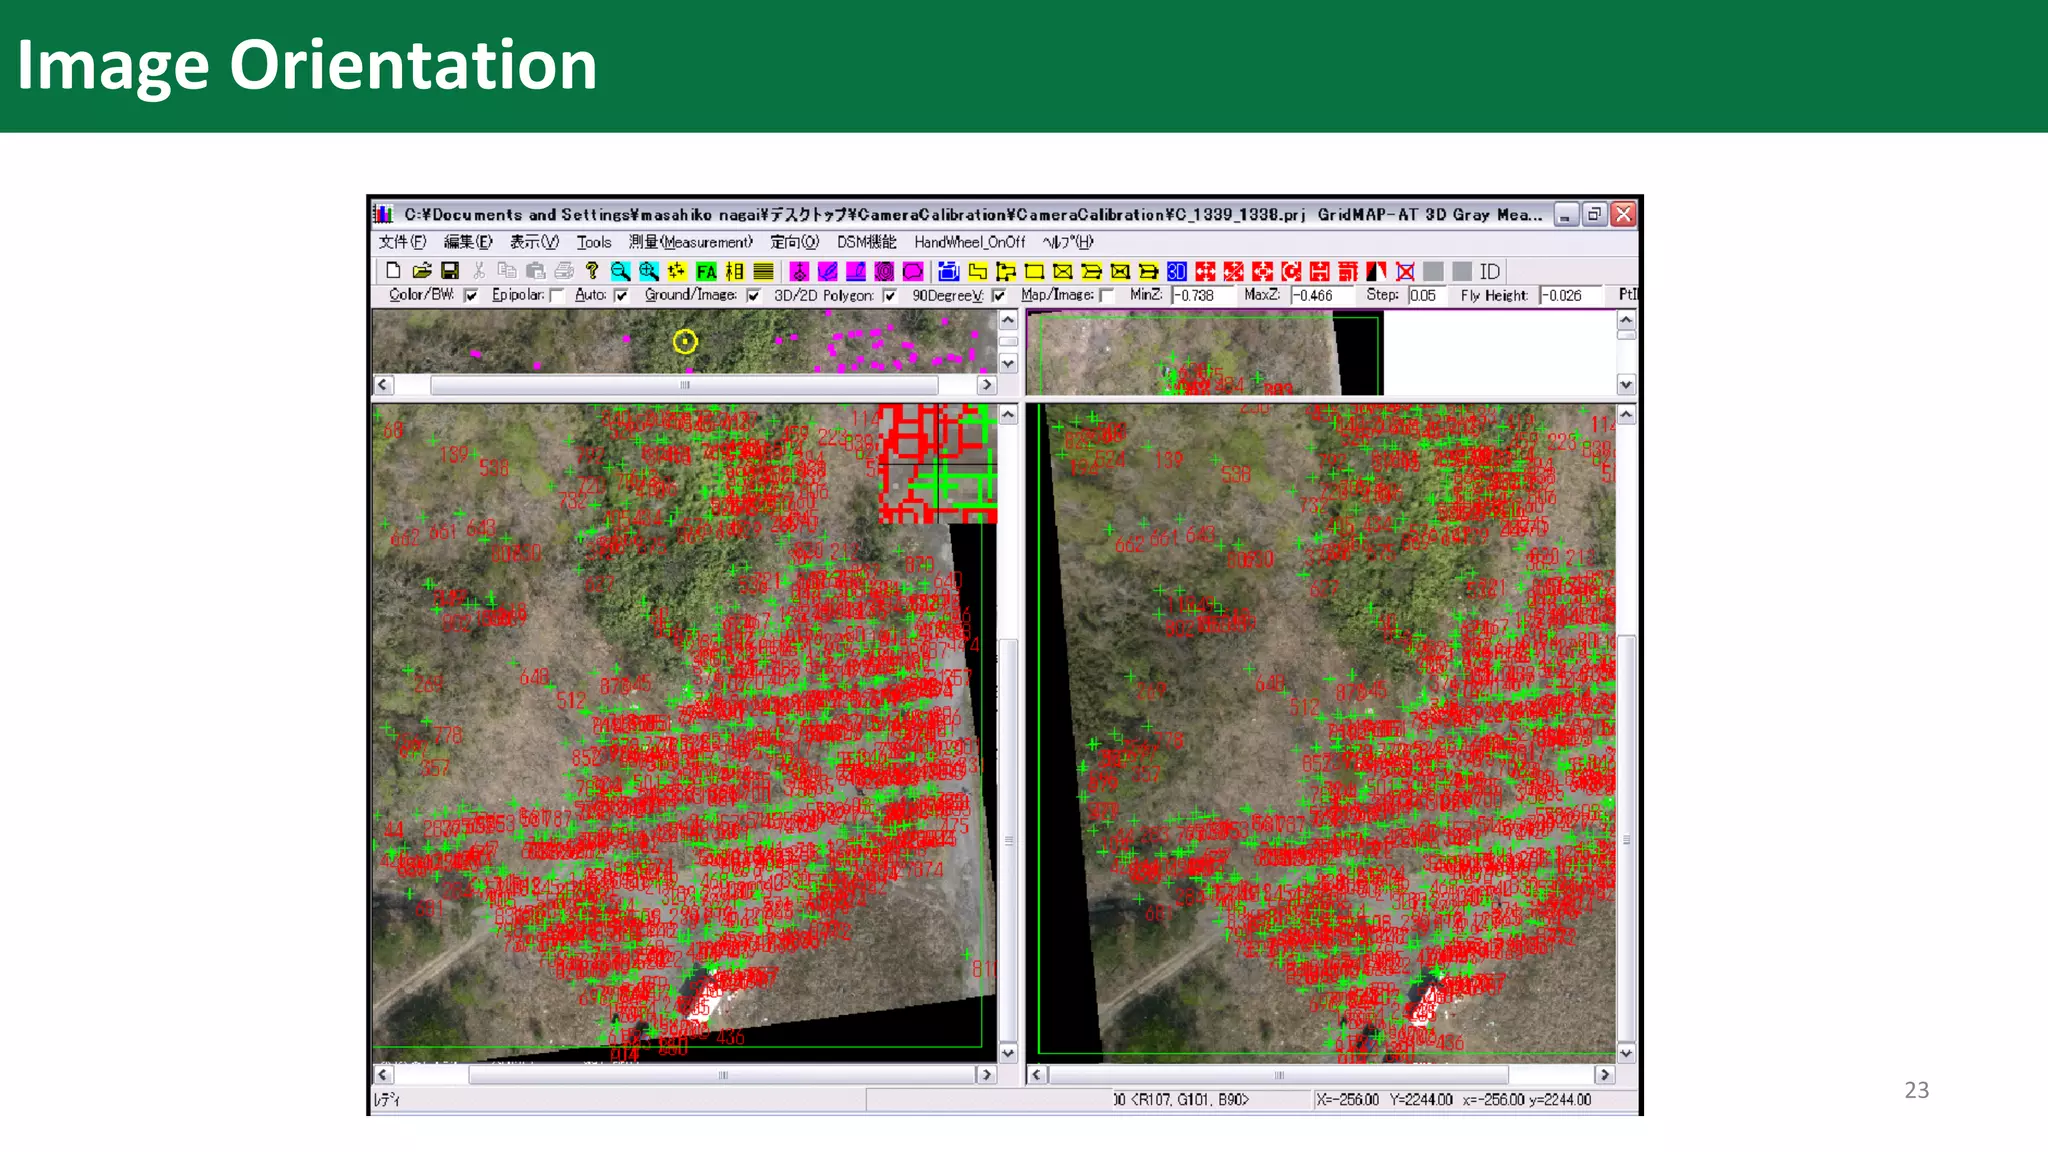Screen dimensions: 2048x1152
Task: Click the New file toolbar icon
Action: click(393, 271)
